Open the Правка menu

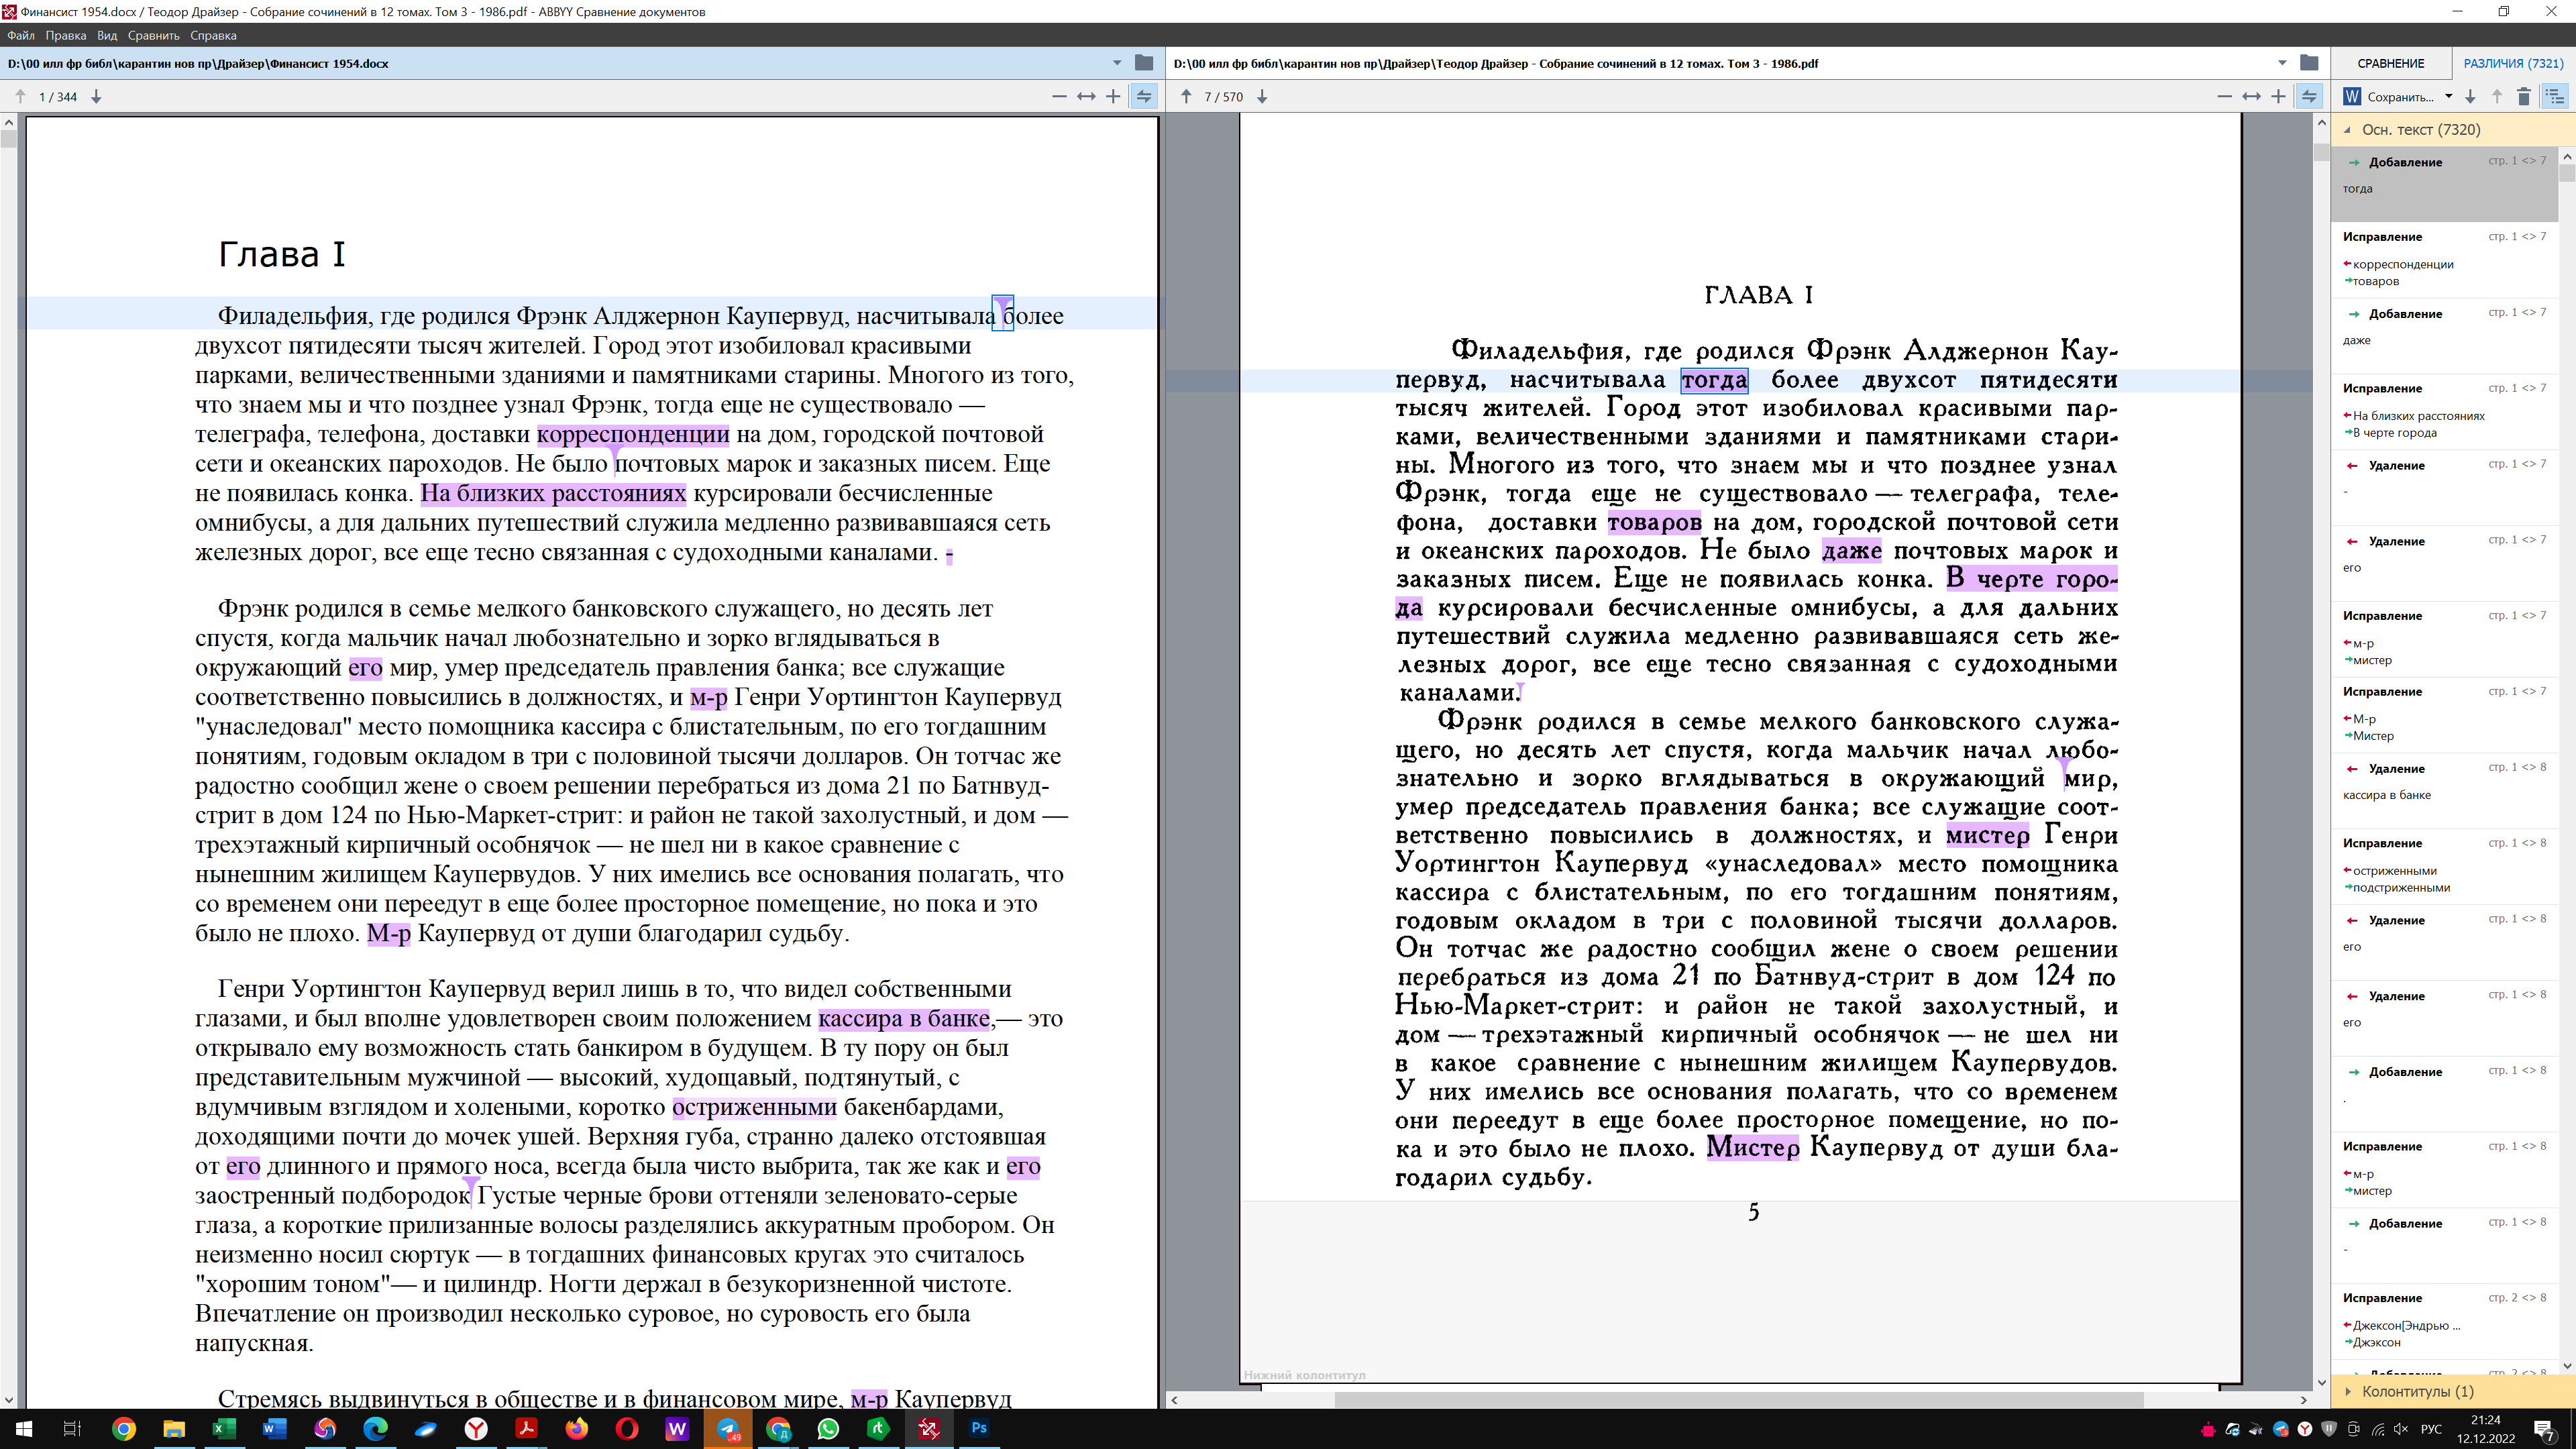pyautogui.click(x=66, y=35)
